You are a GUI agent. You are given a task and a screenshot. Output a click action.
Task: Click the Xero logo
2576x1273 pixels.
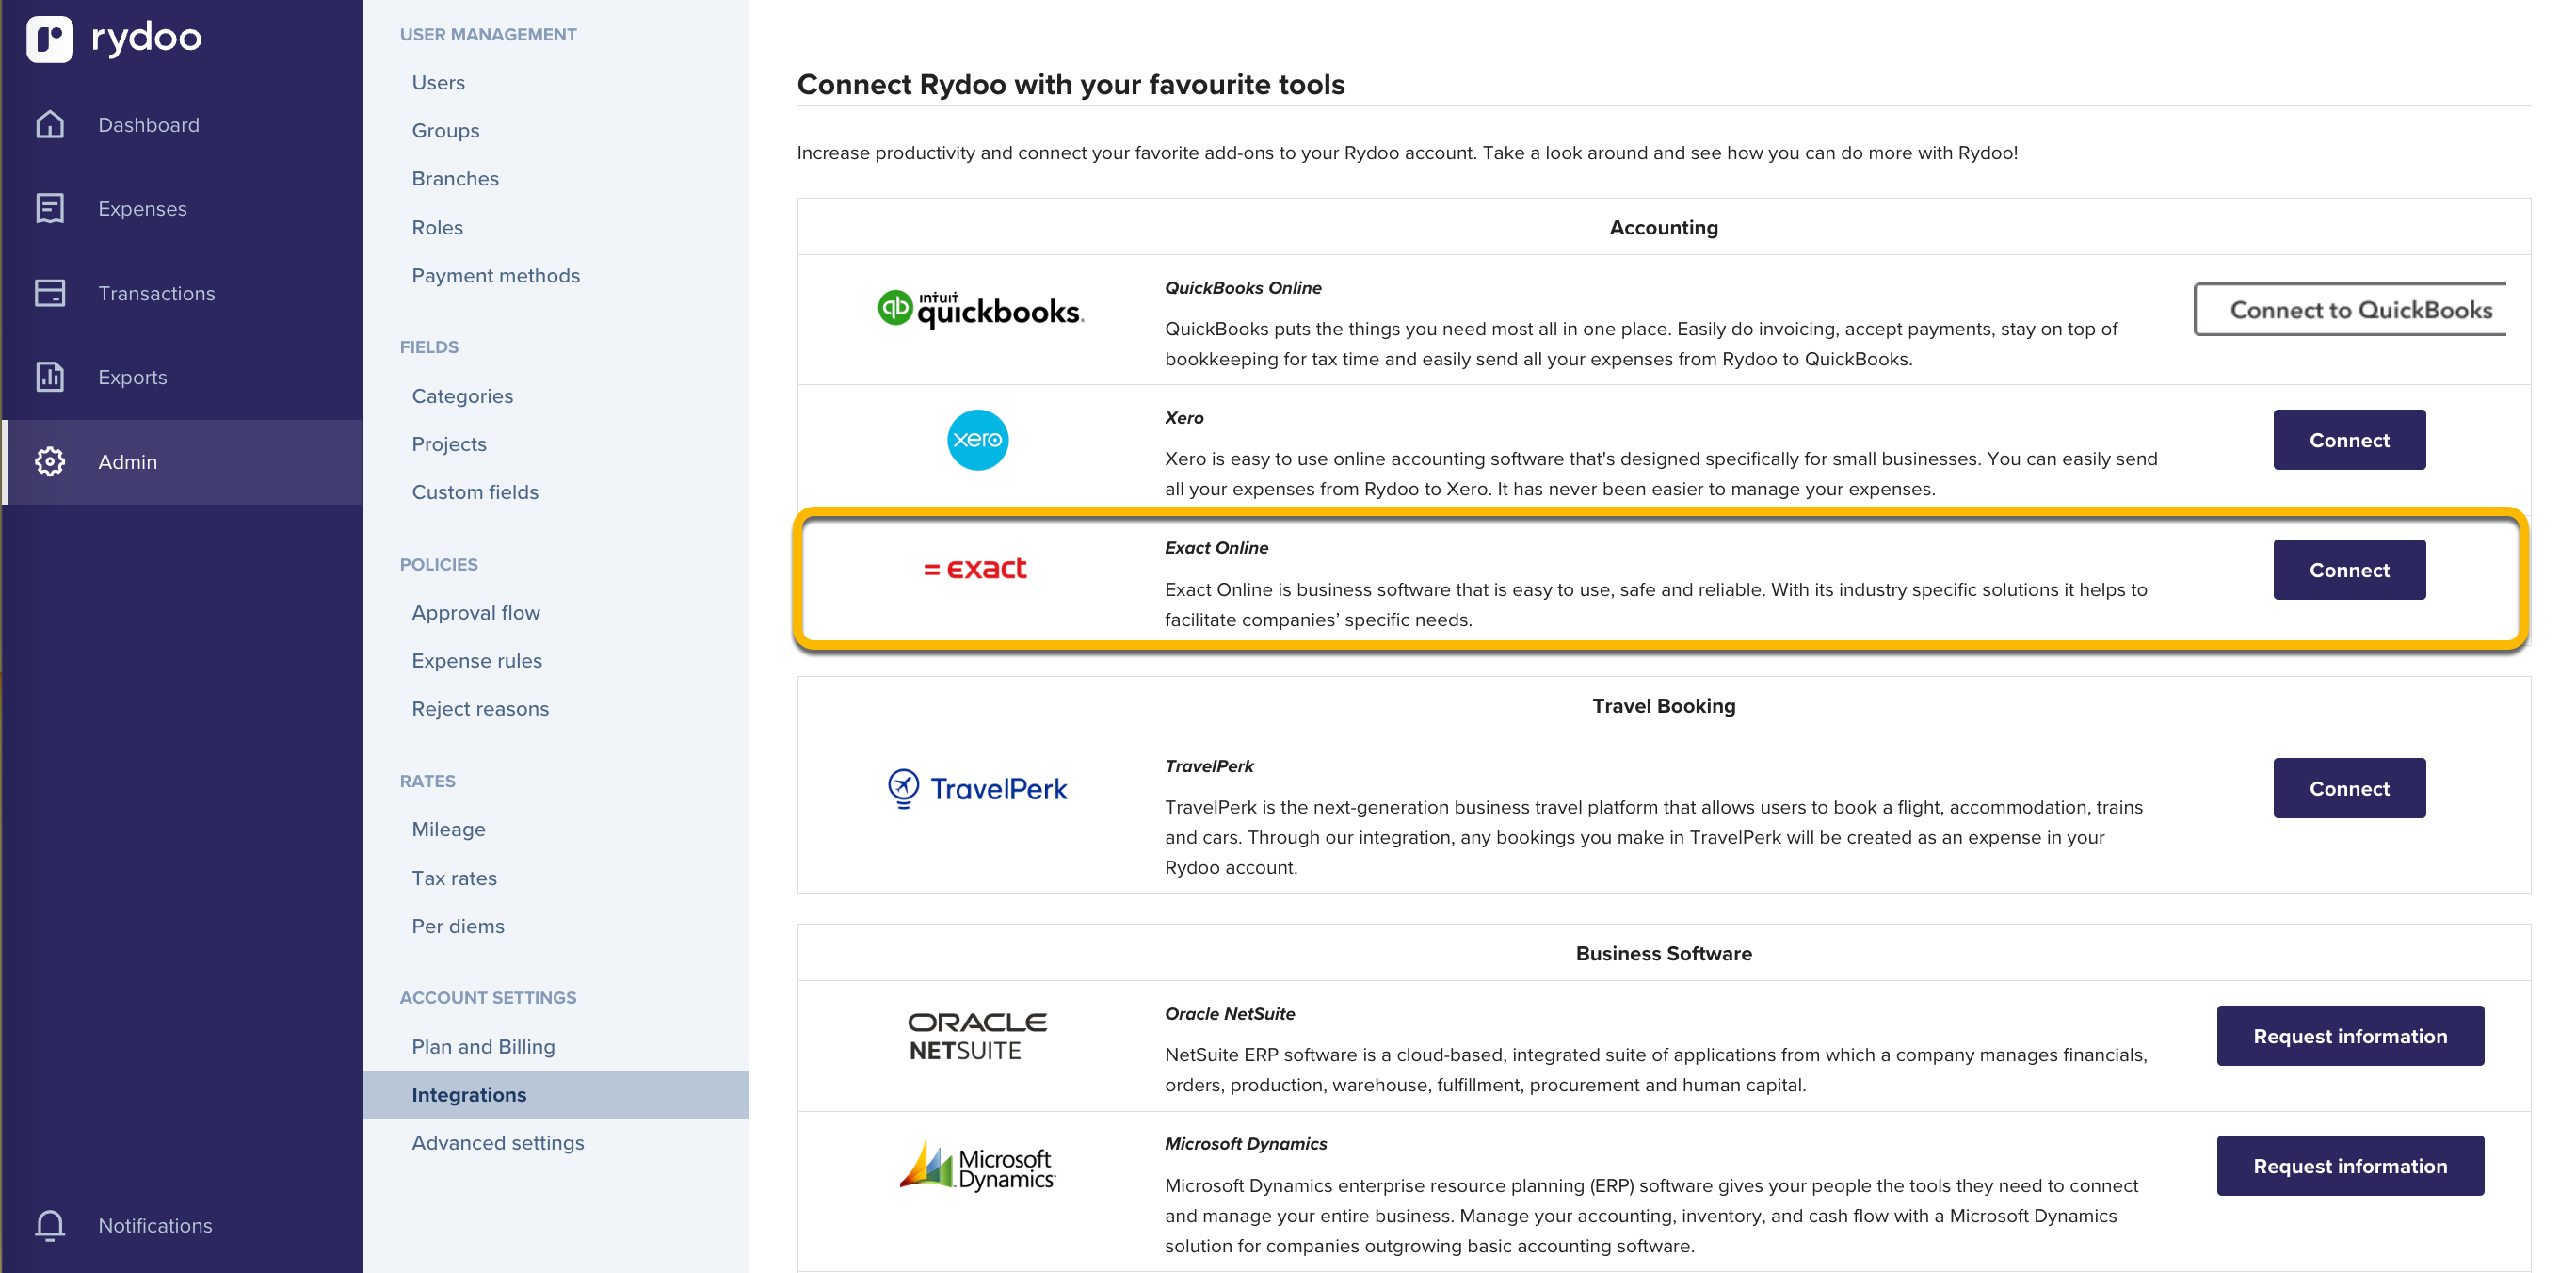[977, 439]
